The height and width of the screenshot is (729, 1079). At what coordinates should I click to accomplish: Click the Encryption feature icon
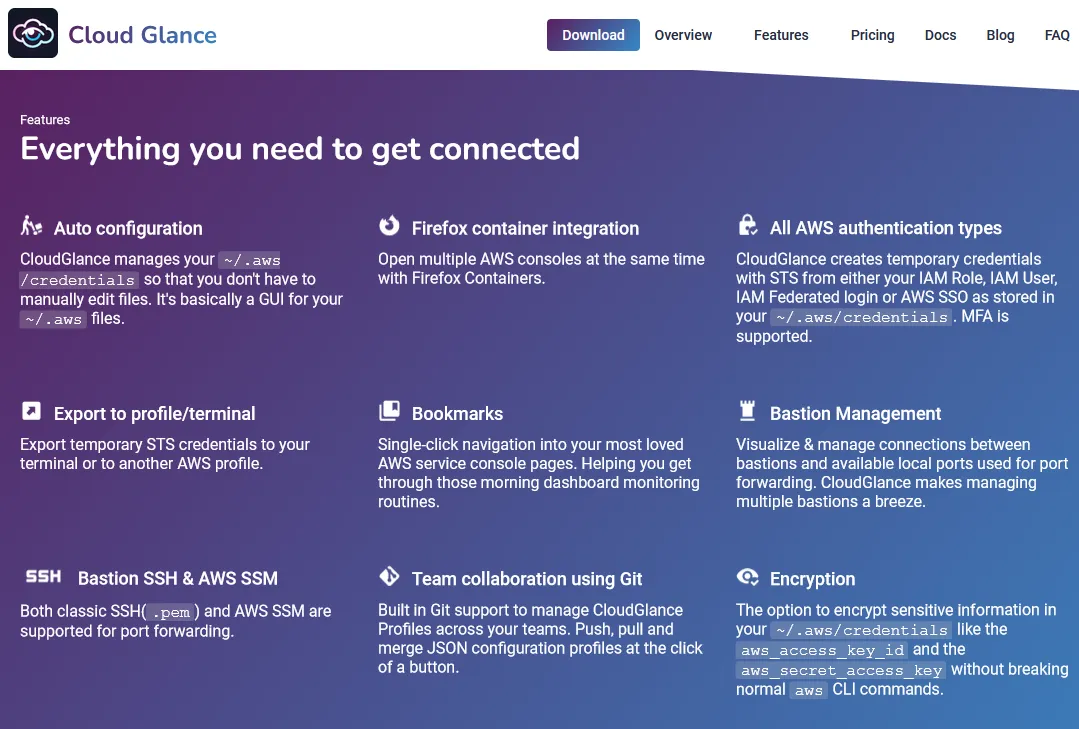click(x=747, y=577)
